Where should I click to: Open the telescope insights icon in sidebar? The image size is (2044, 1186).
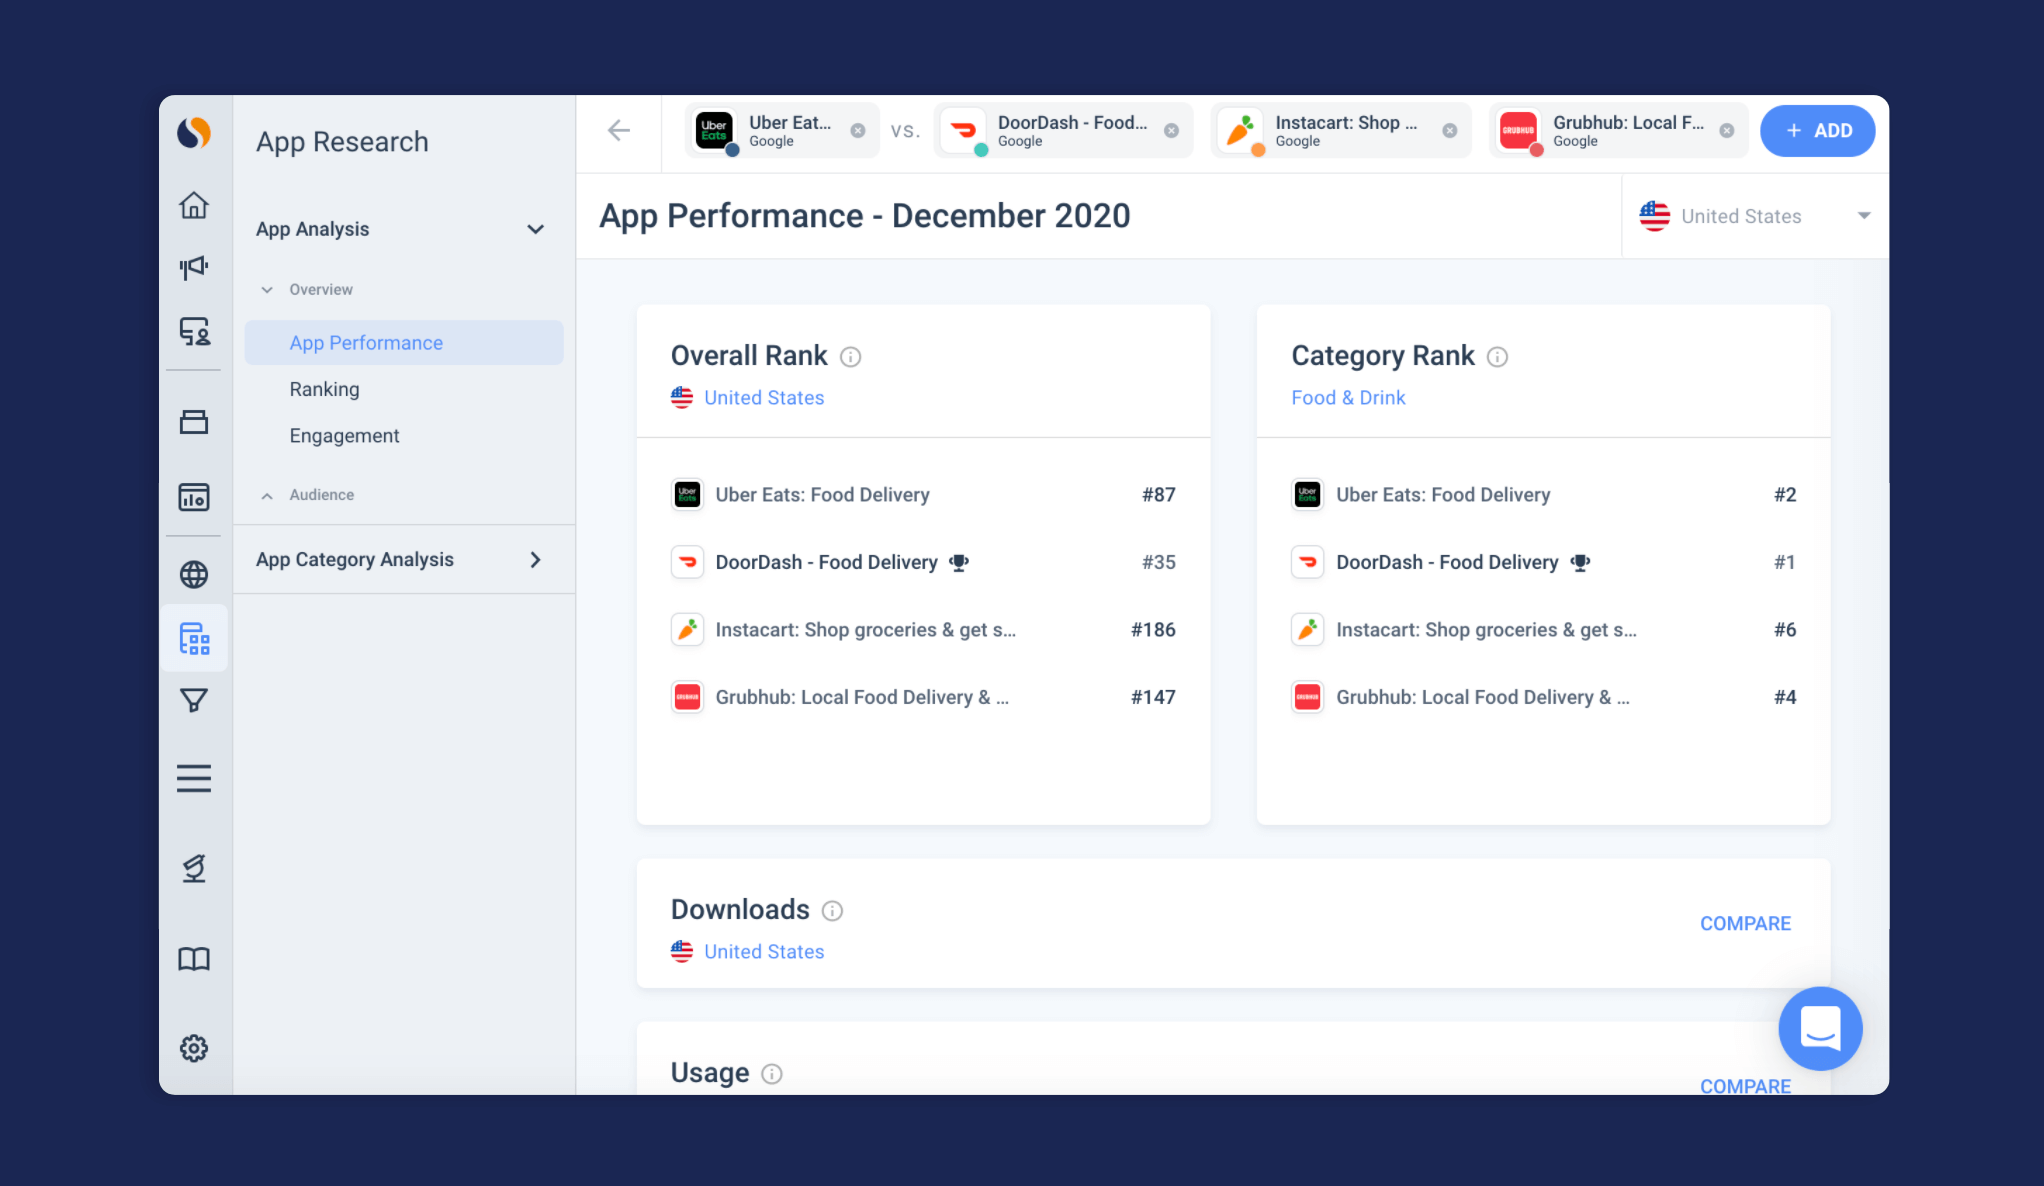point(194,868)
